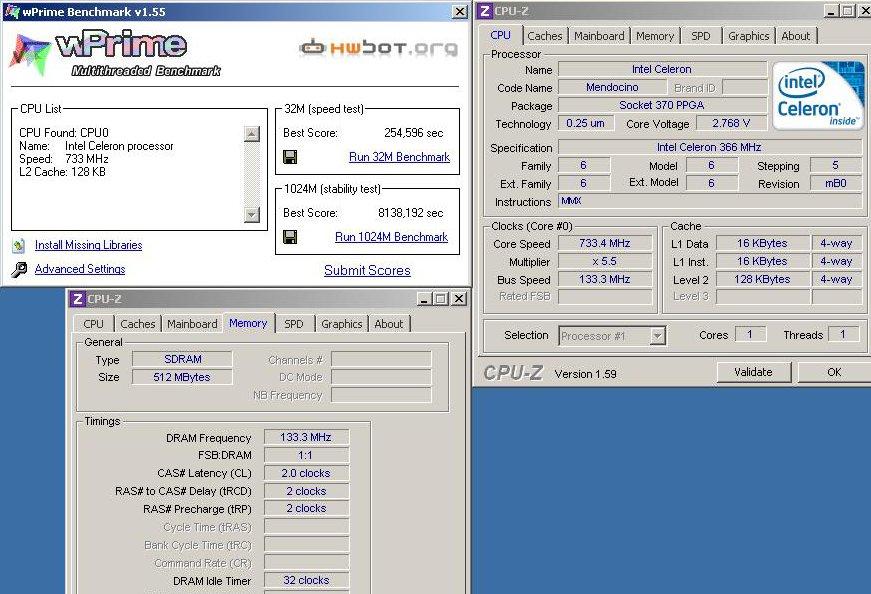The height and width of the screenshot is (594, 871).
Task: Open the Processor #1 selection dropdown
Action: click(658, 336)
